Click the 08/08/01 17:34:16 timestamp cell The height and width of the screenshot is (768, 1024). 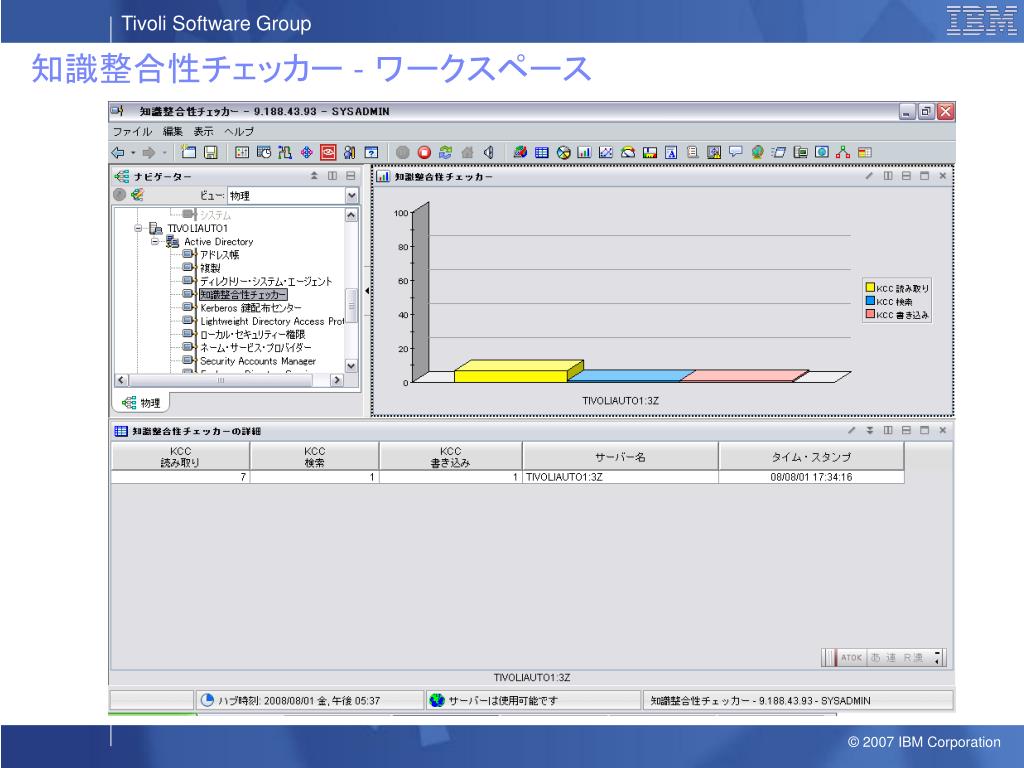[x=811, y=477]
